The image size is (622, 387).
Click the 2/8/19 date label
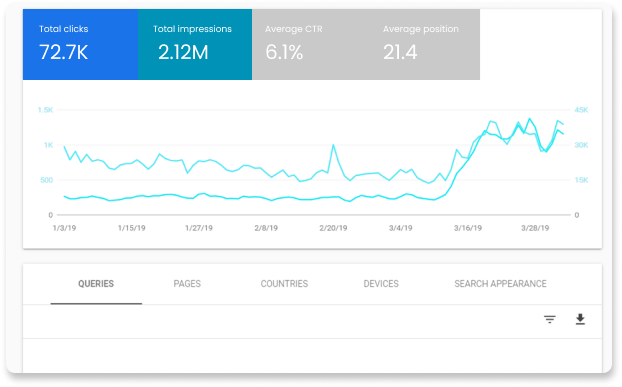point(266,228)
